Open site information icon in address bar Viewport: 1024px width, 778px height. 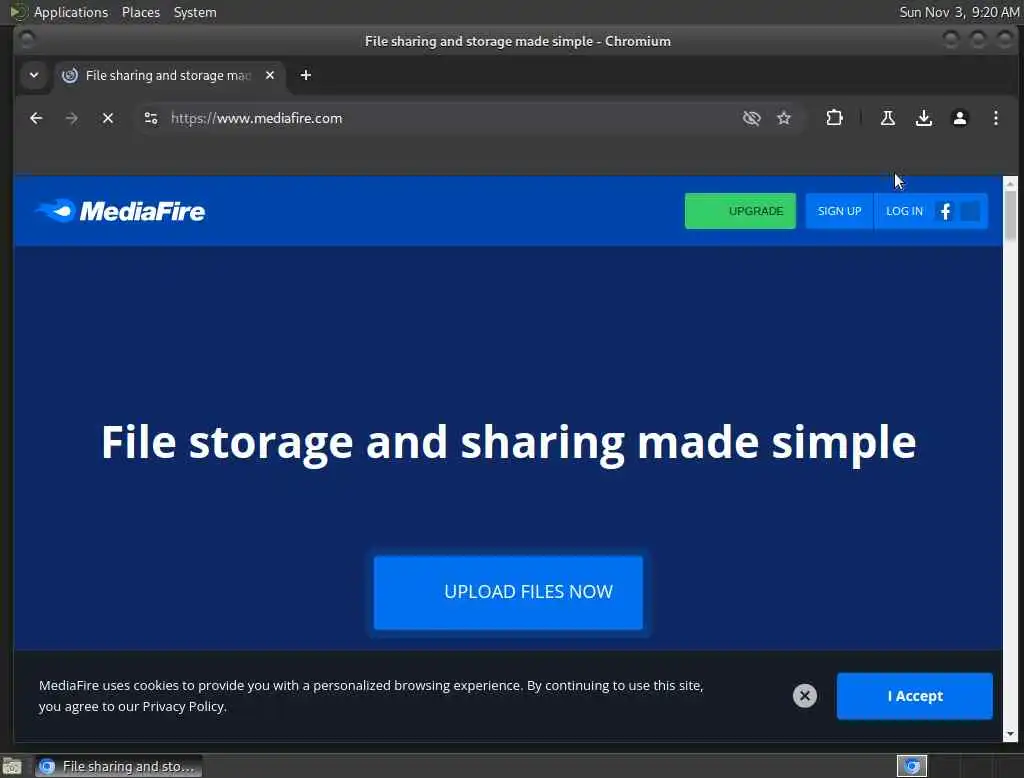[151, 118]
